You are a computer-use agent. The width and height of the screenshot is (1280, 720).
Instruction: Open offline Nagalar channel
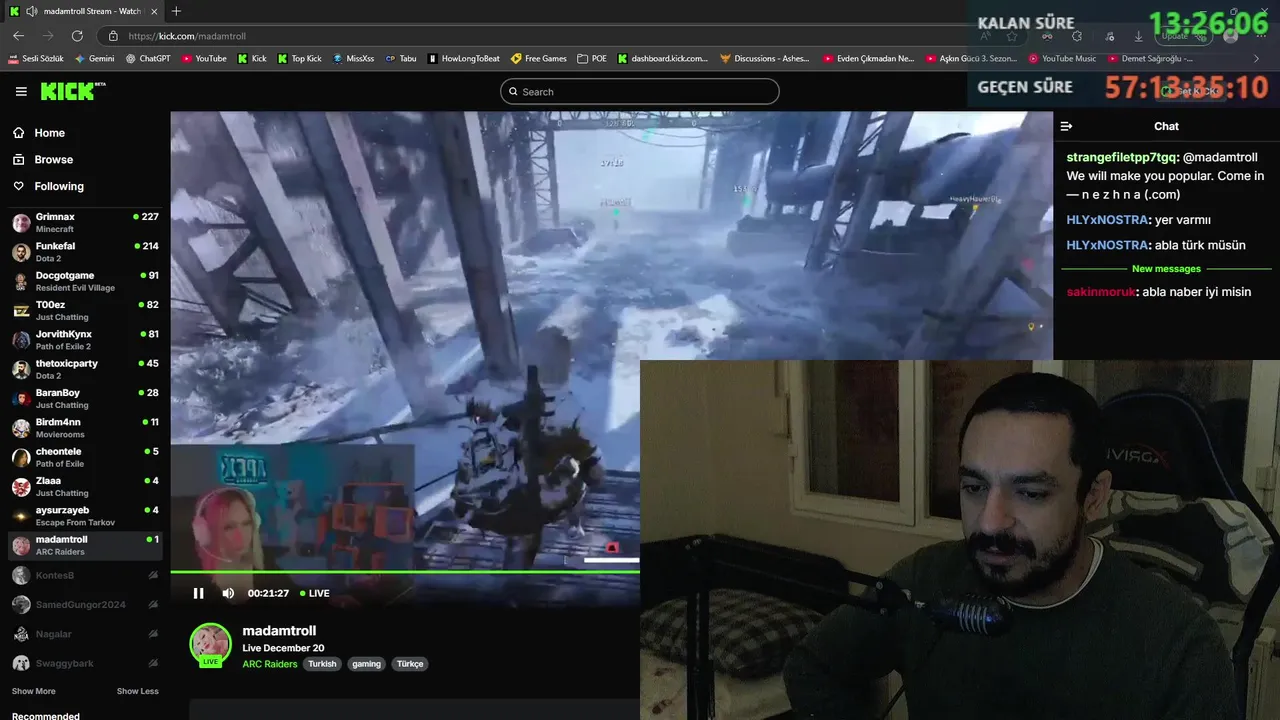click(x=84, y=634)
